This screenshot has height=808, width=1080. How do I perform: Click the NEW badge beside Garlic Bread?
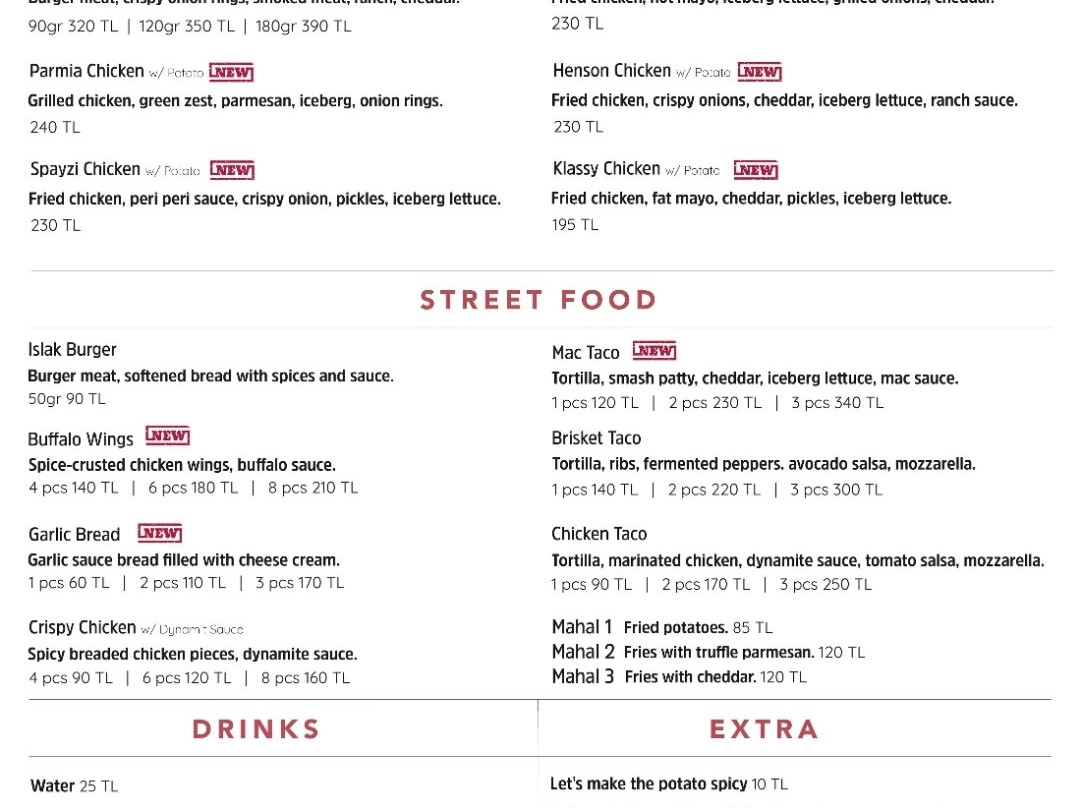(x=160, y=533)
